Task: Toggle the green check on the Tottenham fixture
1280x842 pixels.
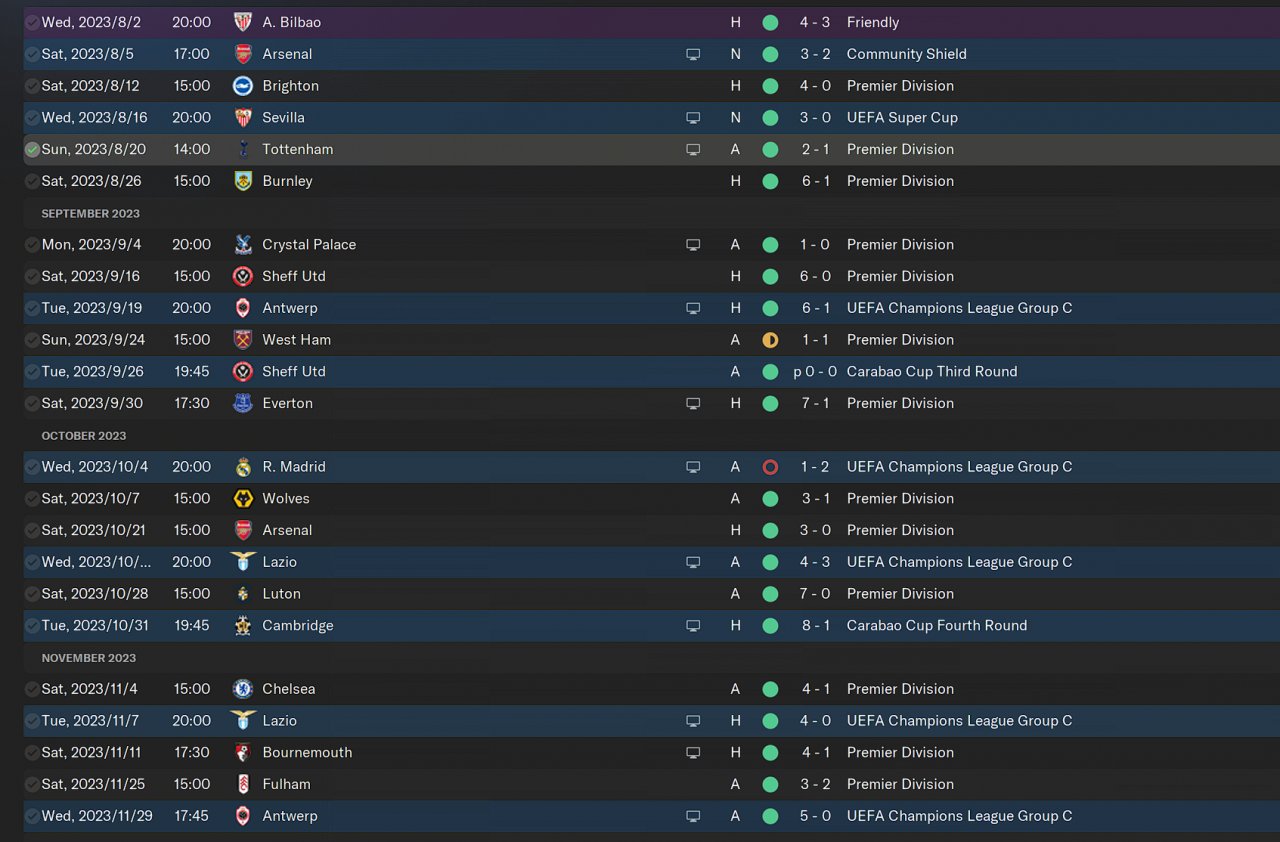Action: coord(33,149)
